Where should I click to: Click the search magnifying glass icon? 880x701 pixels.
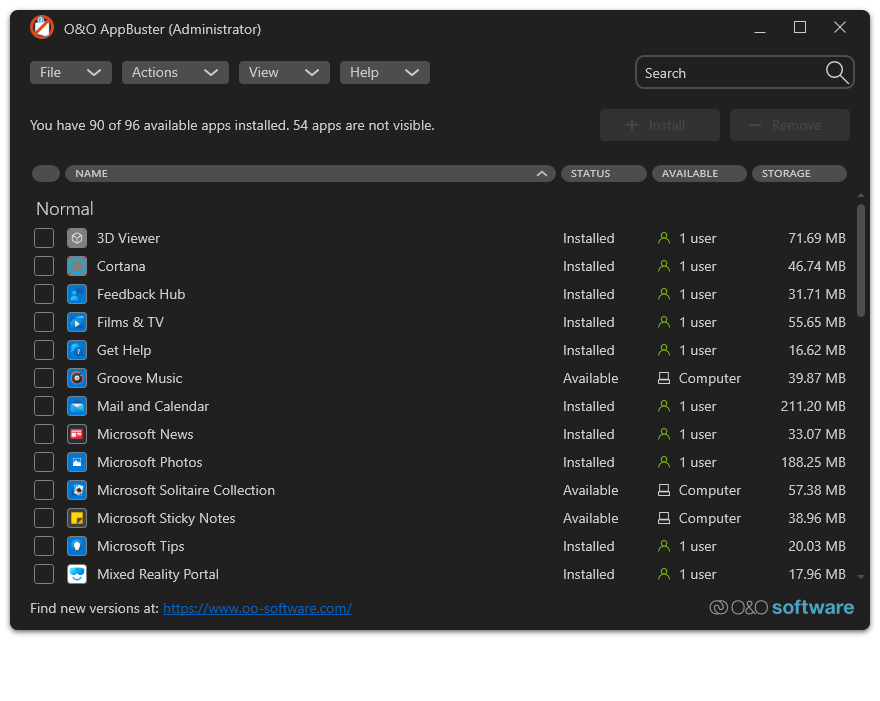(x=837, y=72)
